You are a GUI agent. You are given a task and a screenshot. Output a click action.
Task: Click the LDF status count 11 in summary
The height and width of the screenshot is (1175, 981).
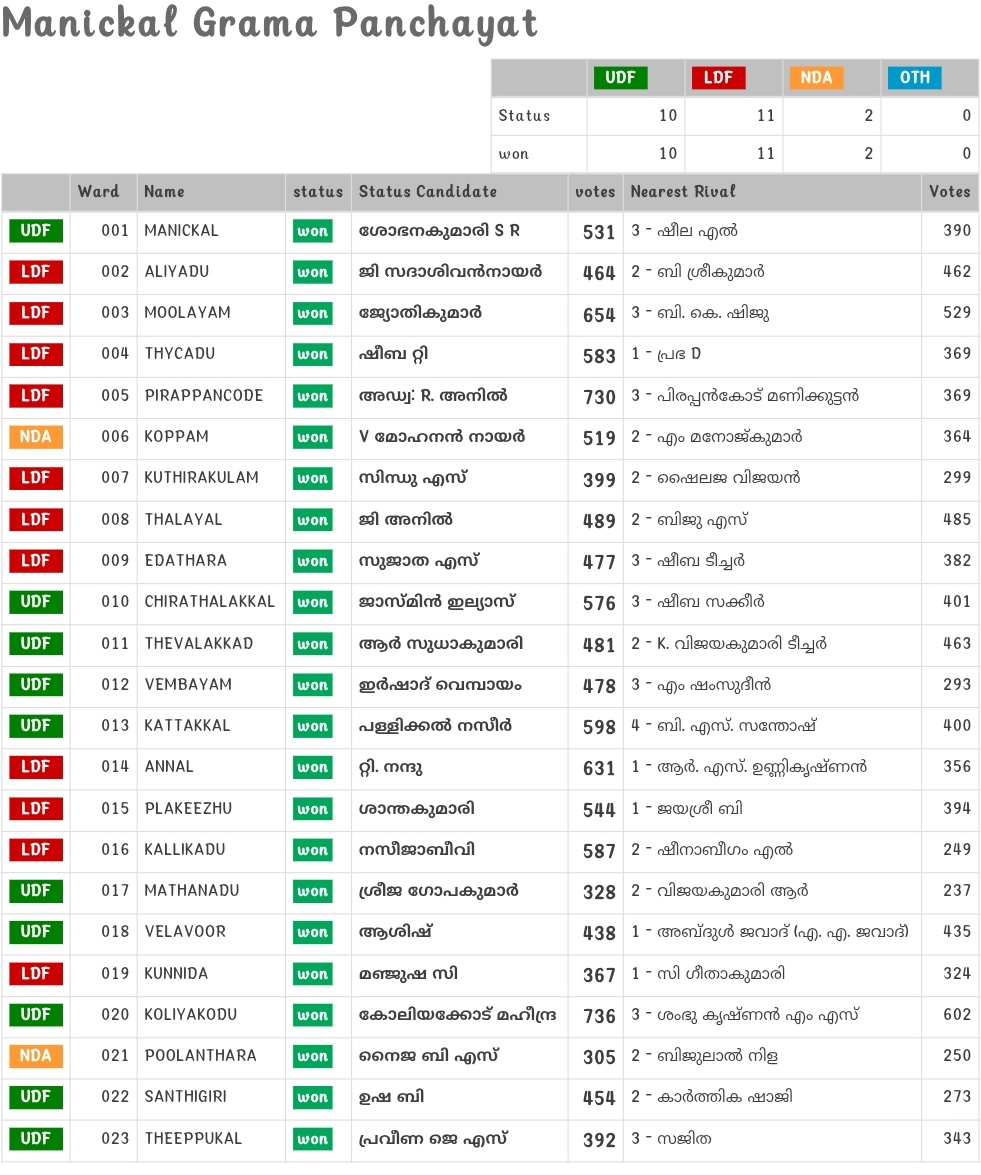[x=765, y=116]
